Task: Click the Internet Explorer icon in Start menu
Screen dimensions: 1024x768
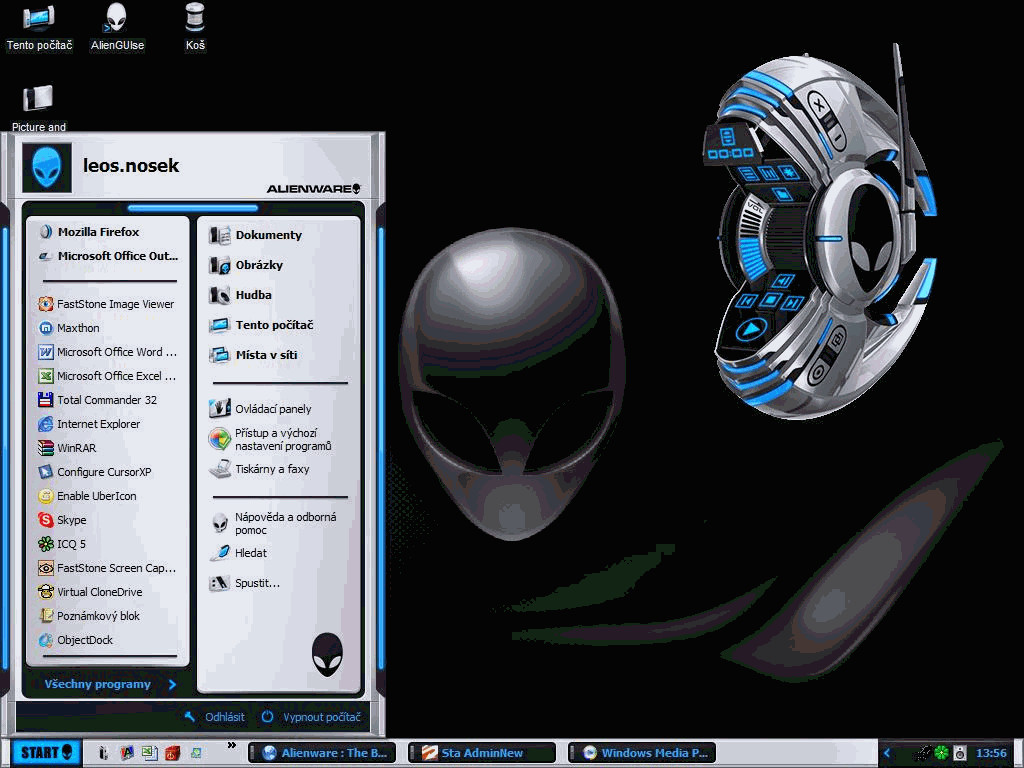Action: (x=45, y=424)
